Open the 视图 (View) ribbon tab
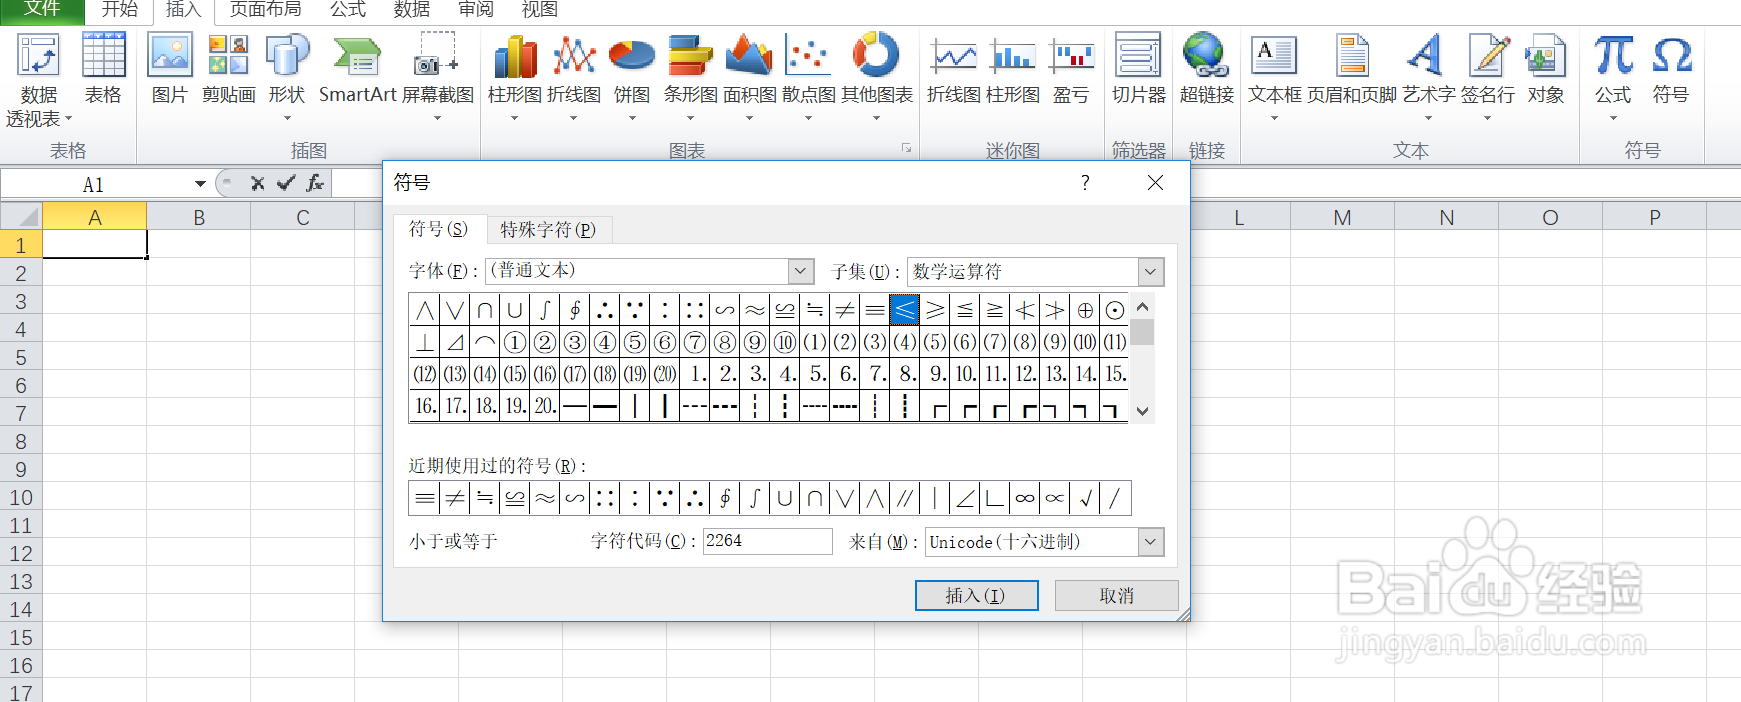Viewport: 1741px width, 702px height. (539, 10)
